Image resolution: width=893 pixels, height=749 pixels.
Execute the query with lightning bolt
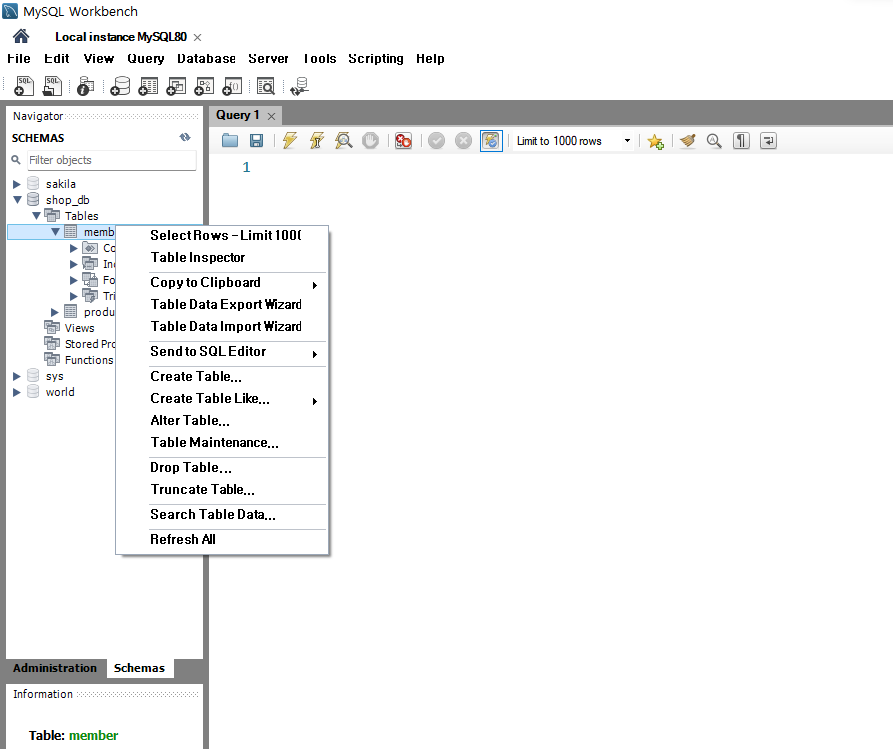(x=290, y=141)
